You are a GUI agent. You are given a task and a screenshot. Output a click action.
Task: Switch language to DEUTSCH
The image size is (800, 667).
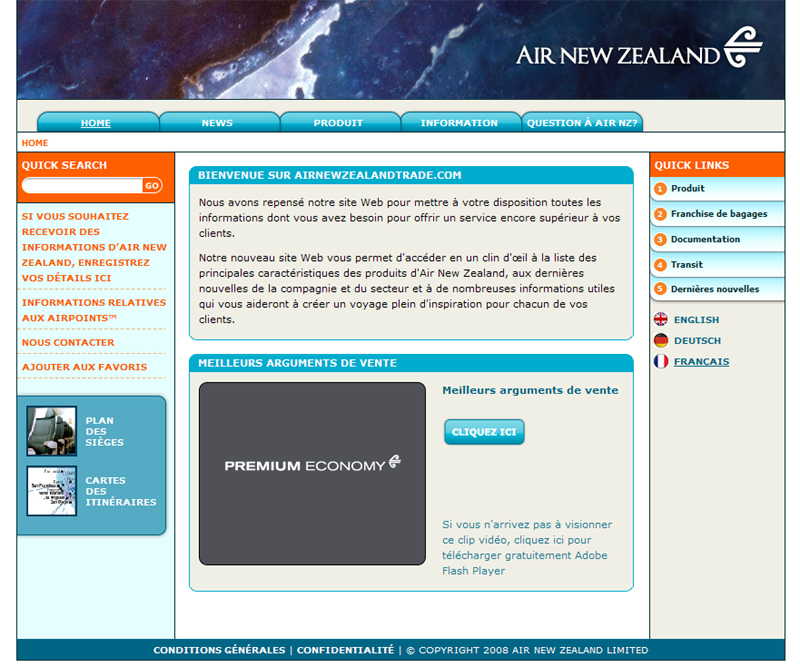[x=697, y=341]
